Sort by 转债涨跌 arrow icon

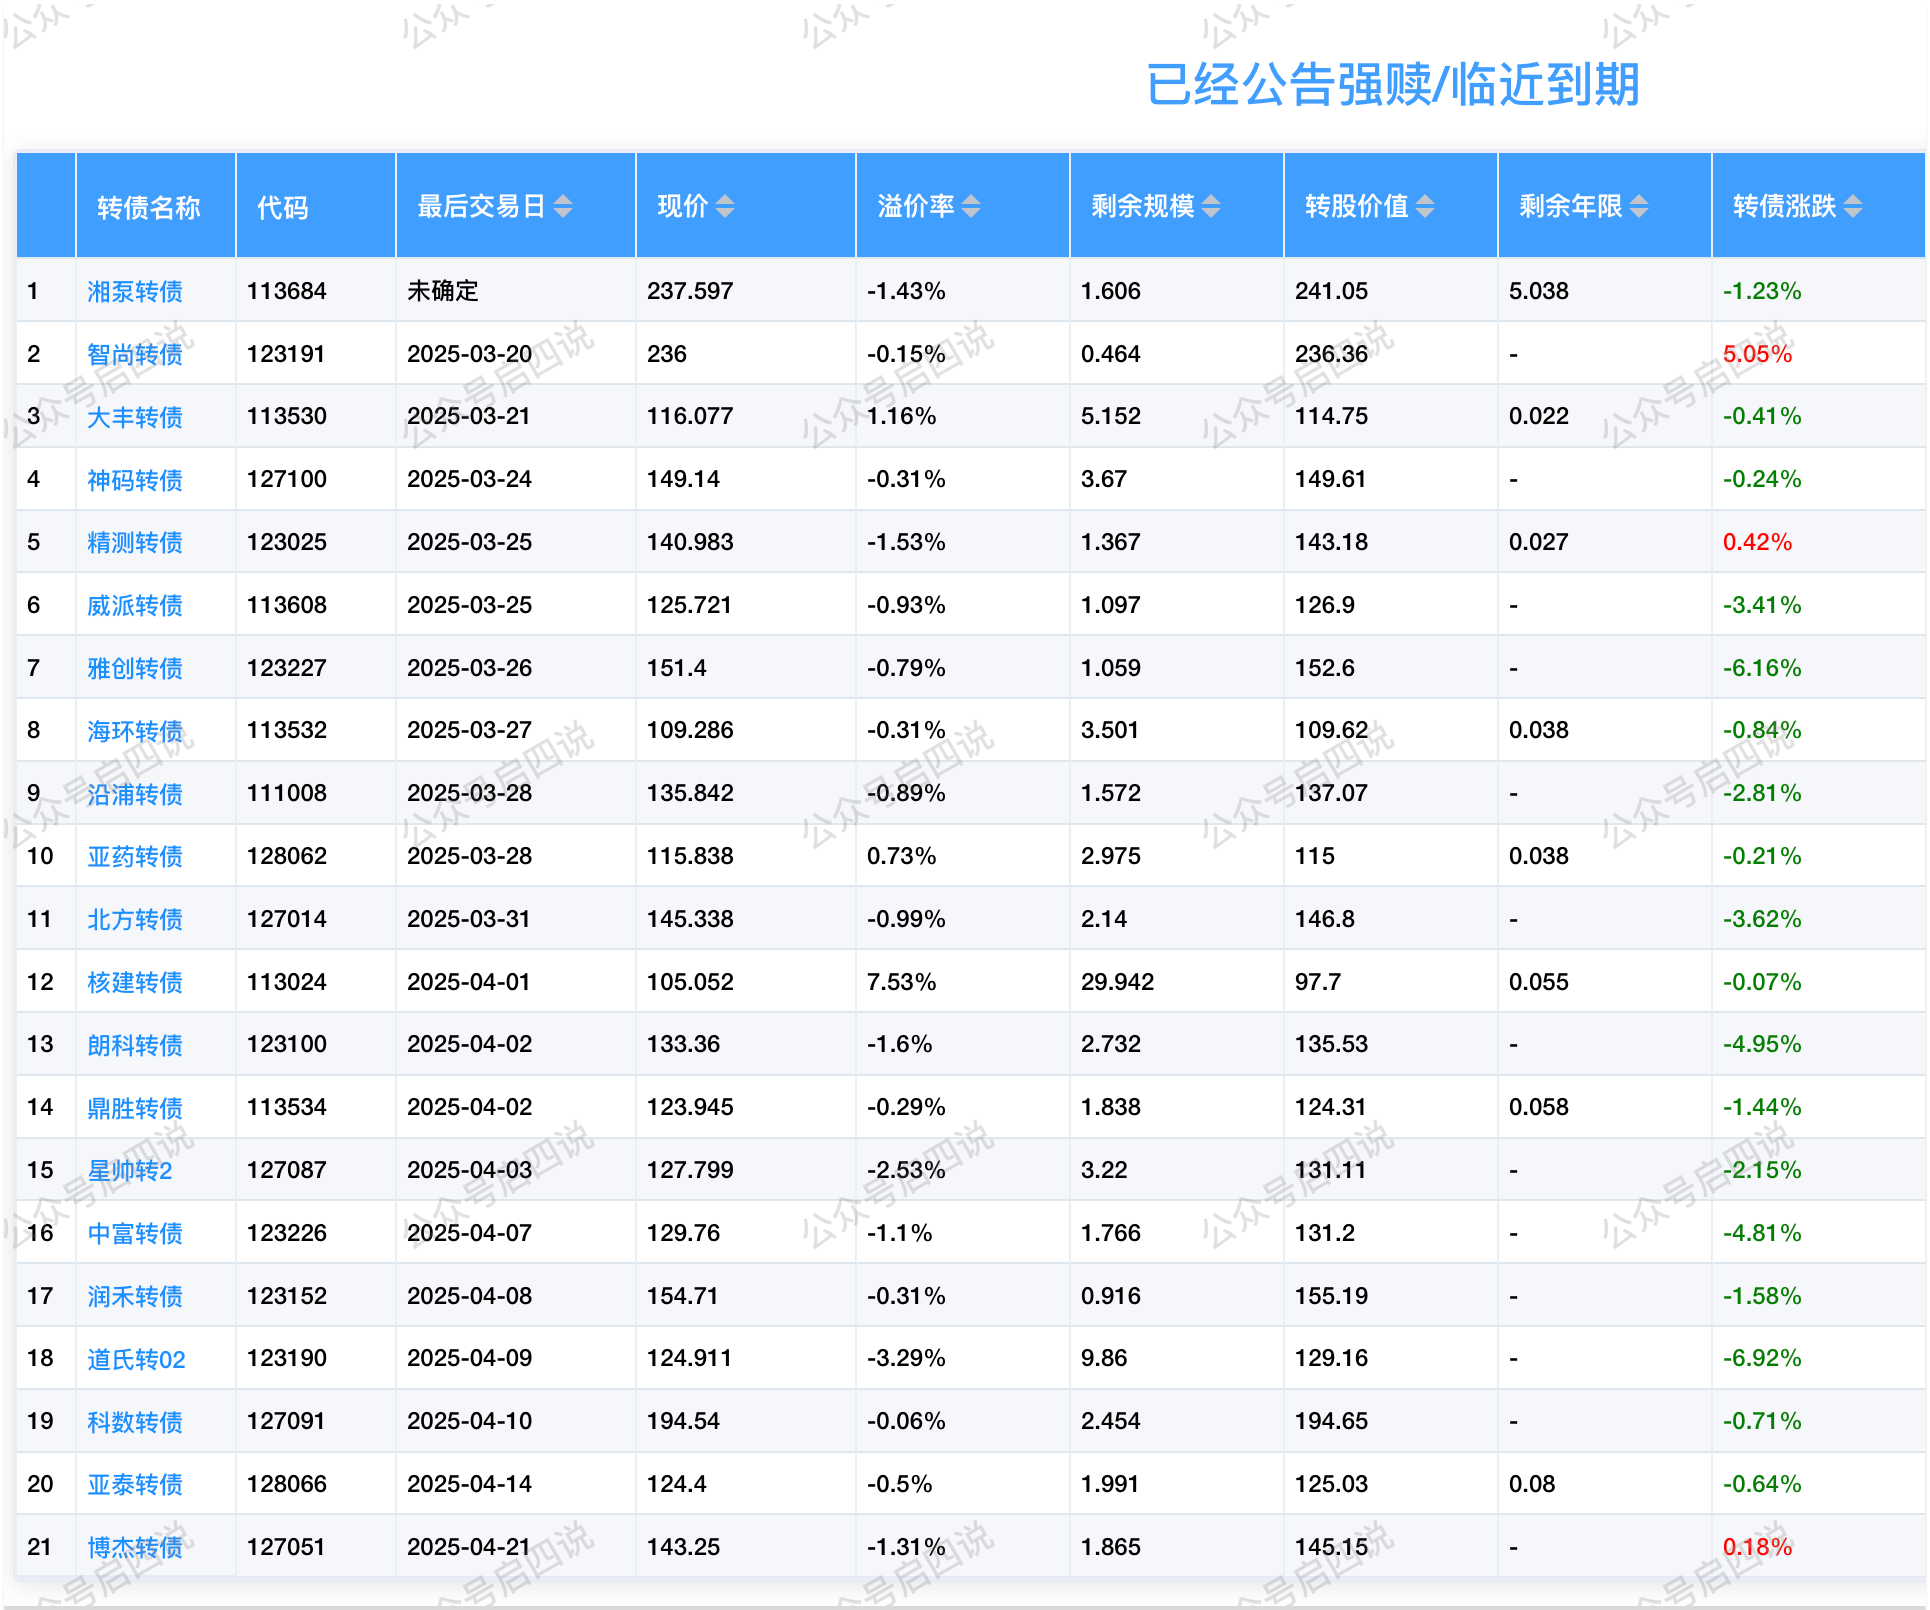(1853, 206)
